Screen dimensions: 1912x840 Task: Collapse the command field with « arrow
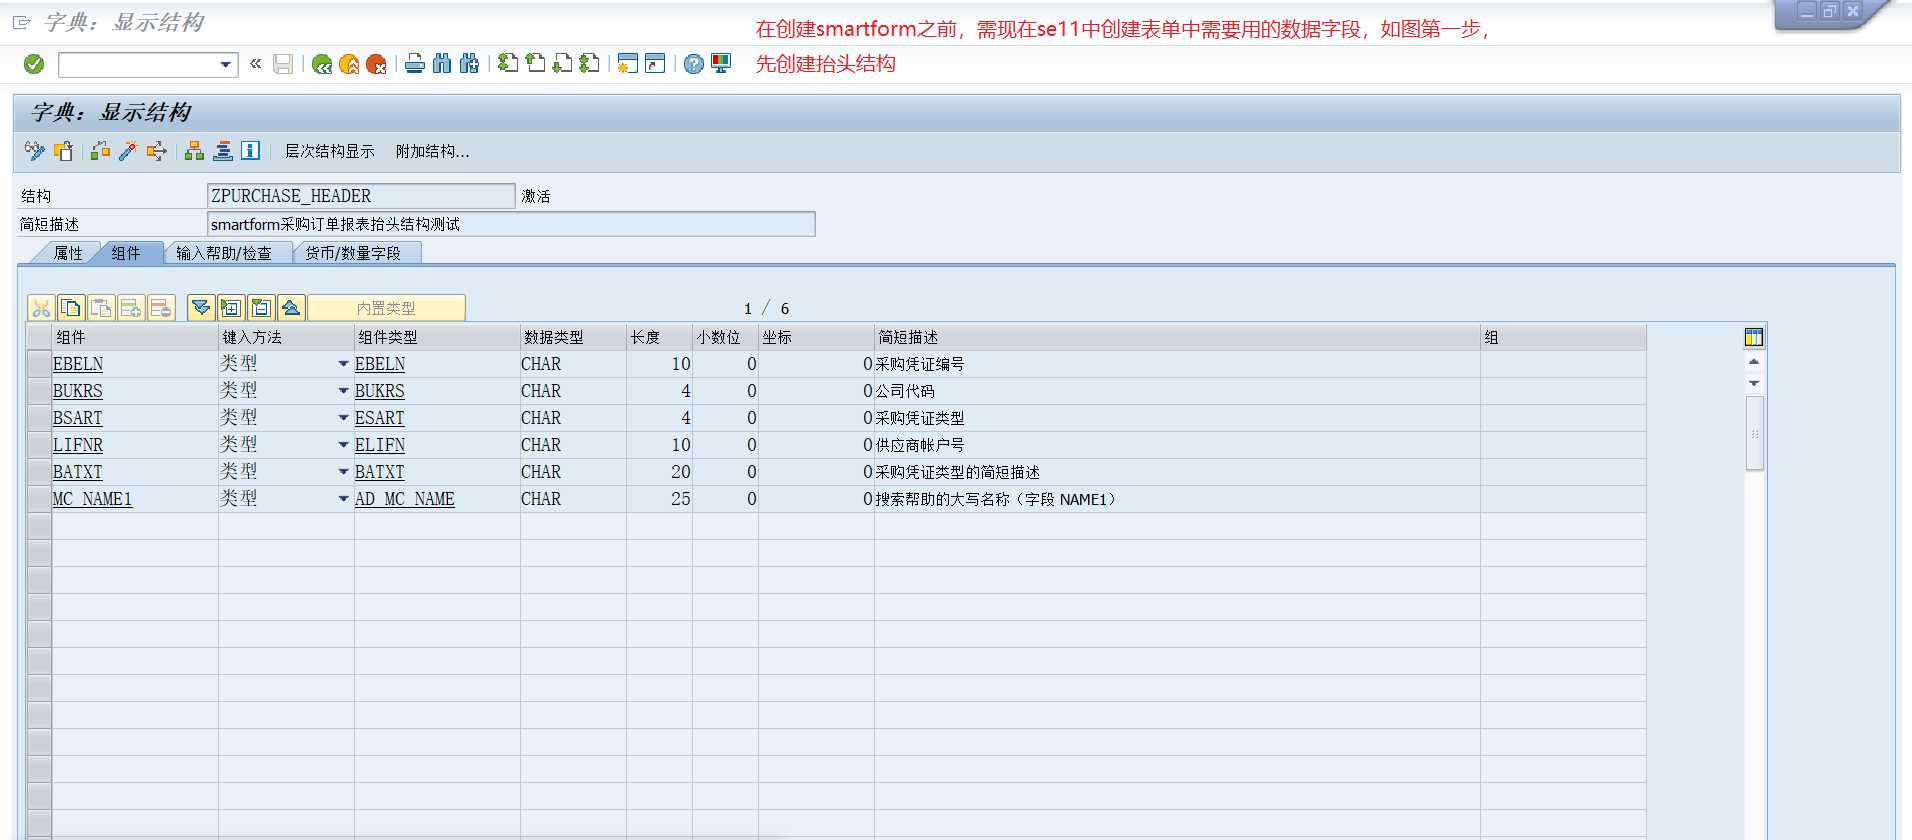click(x=255, y=64)
